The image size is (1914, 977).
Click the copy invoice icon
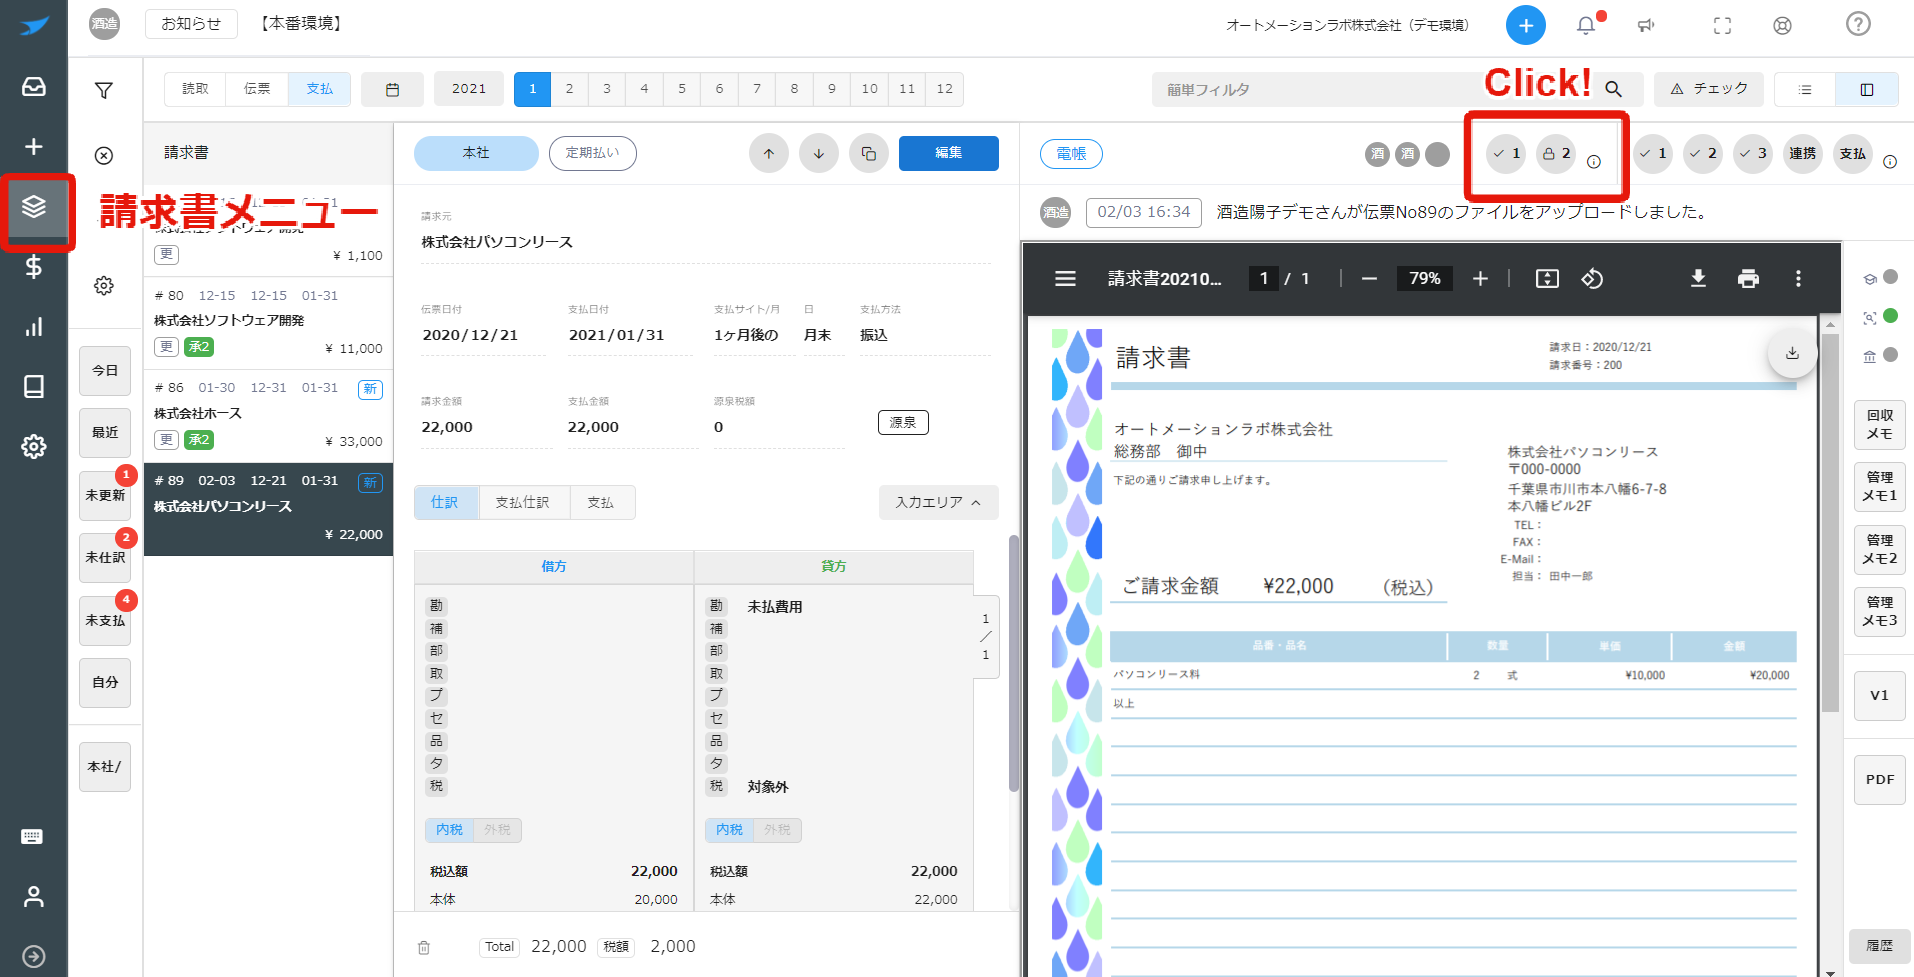tap(868, 154)
